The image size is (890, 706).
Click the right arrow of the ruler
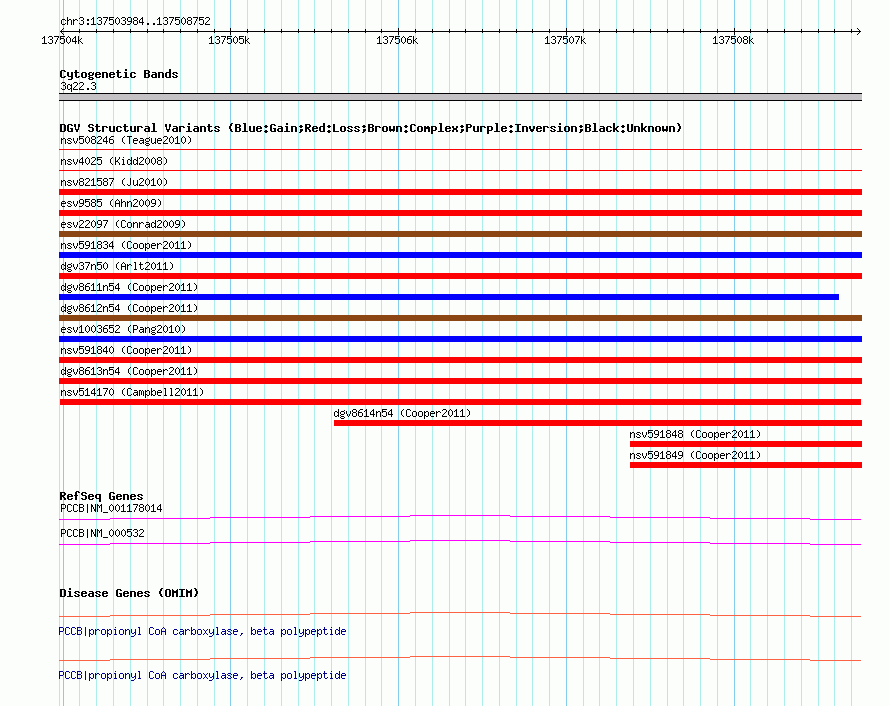tap(857, 31)
